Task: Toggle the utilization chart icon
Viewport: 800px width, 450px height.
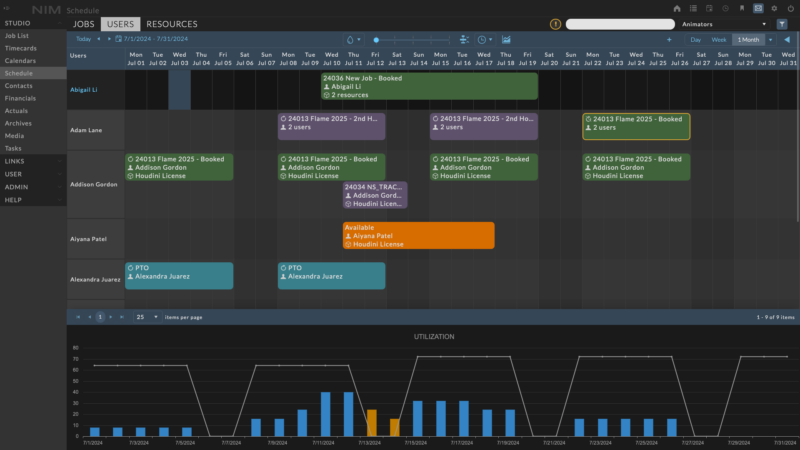Action: pos(506,39)
